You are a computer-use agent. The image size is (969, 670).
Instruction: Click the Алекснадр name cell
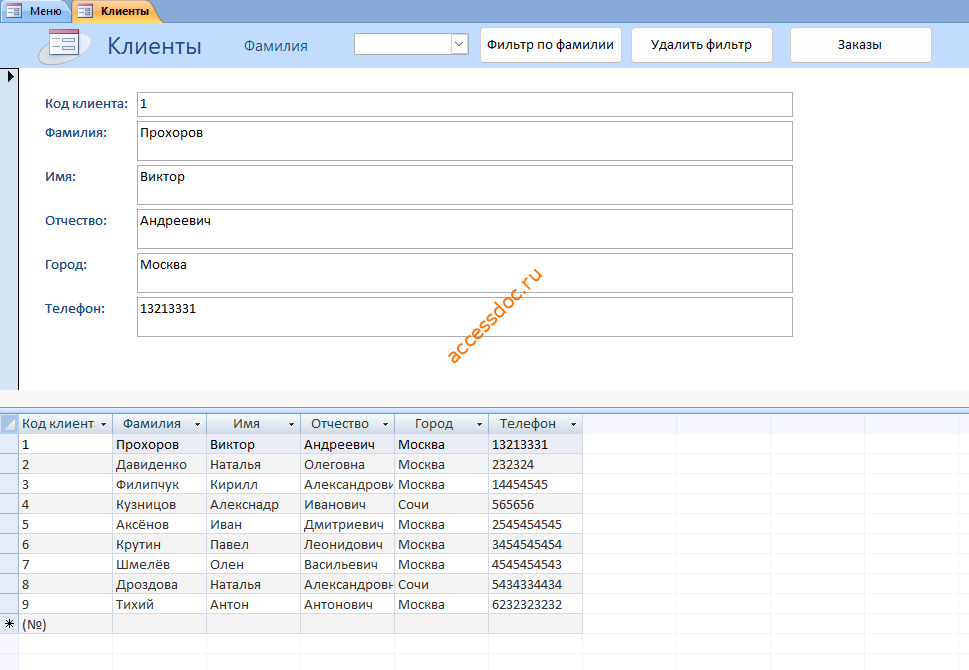pos(253,504)
